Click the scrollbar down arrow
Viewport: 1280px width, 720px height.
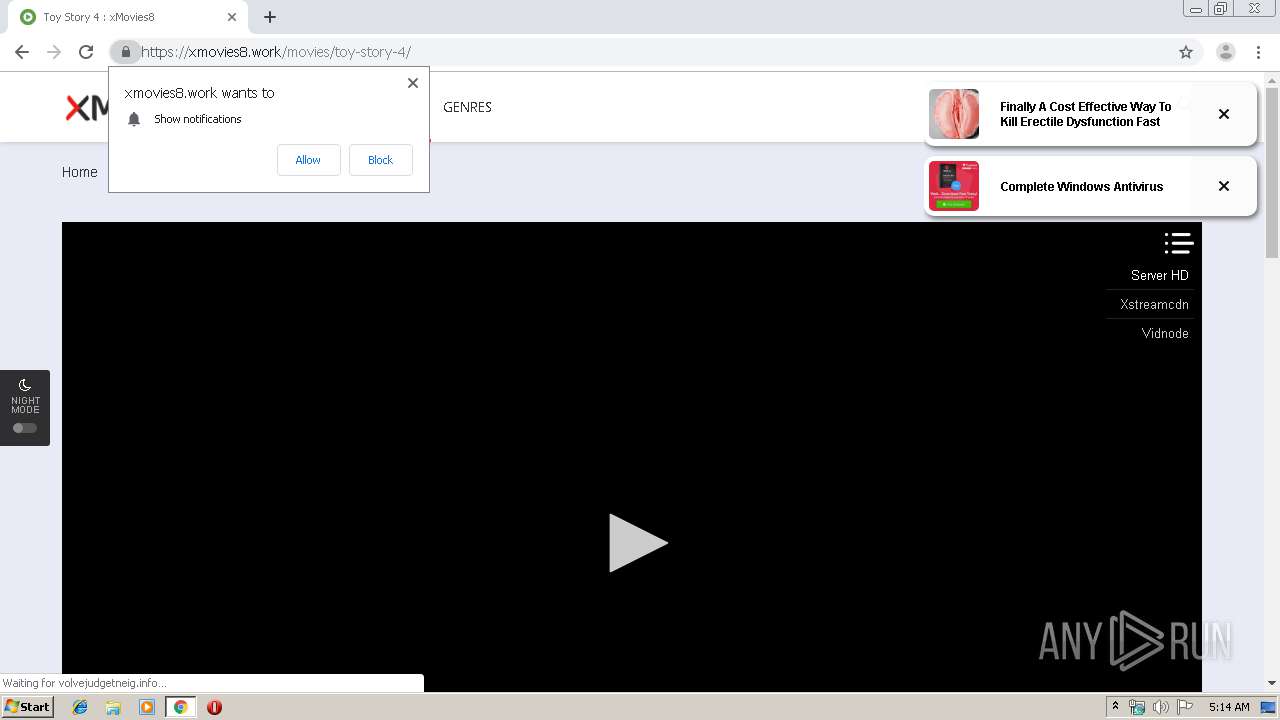(x=1272, y=683)
